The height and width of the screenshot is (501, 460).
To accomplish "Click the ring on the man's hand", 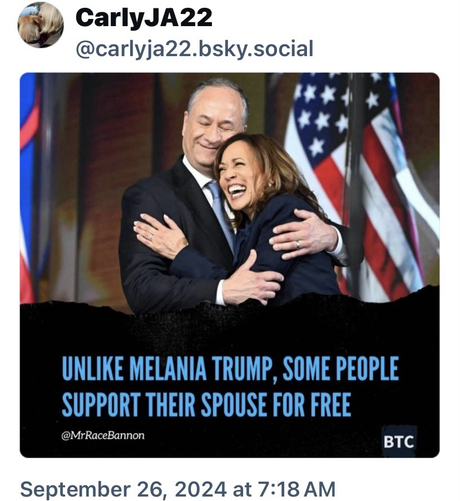I will (x=298, y=245).
